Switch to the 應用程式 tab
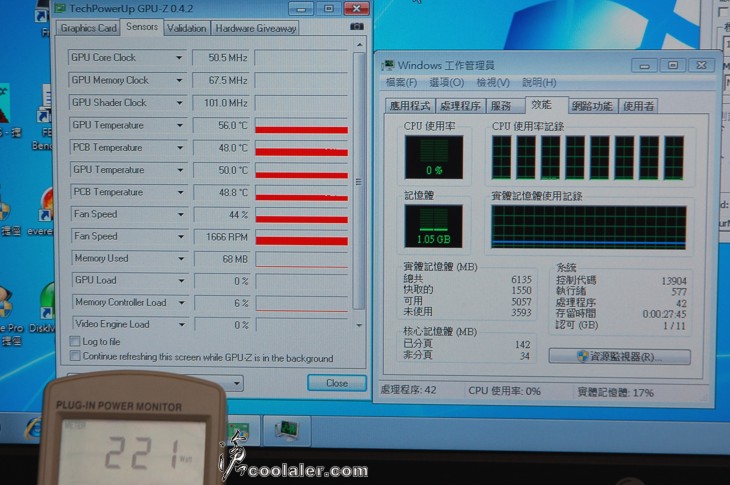730x485 pixels. coord(409,106)
